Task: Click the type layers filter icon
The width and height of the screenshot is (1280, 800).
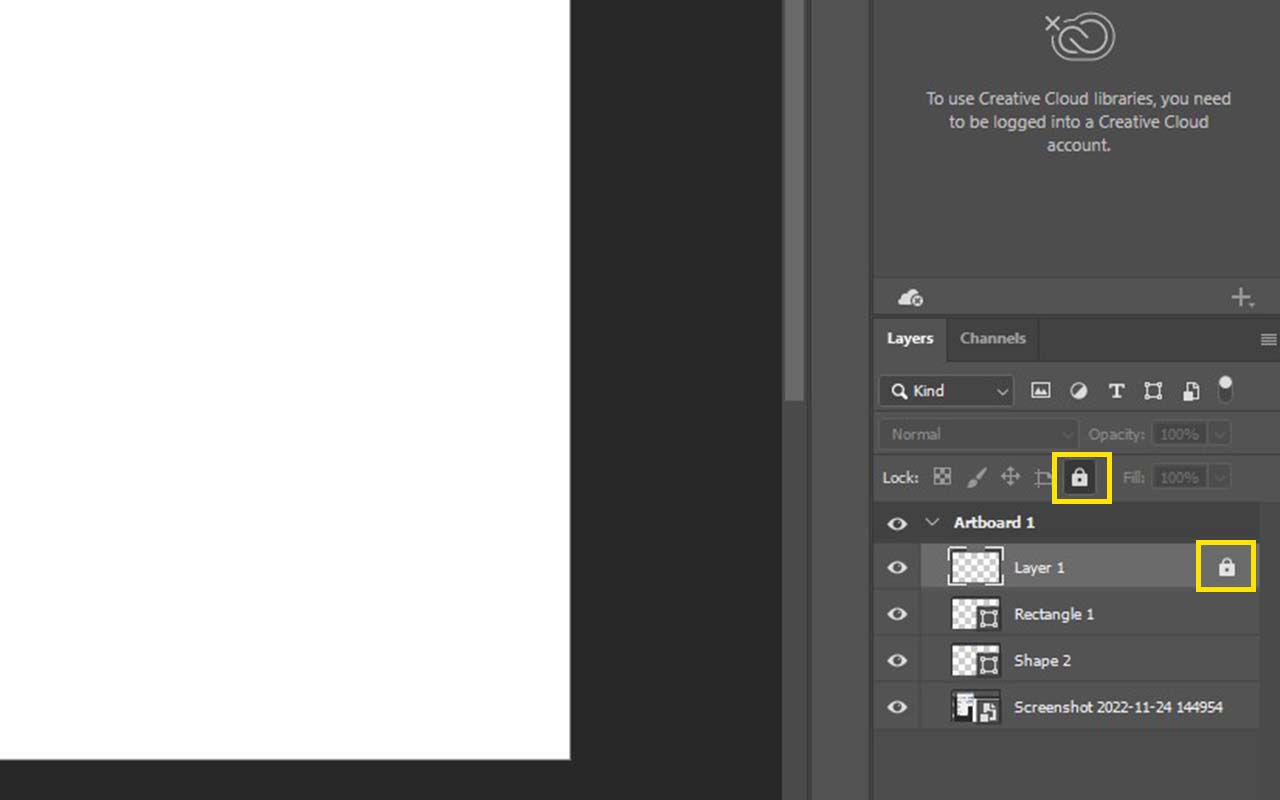Action: pos(1116,390)
